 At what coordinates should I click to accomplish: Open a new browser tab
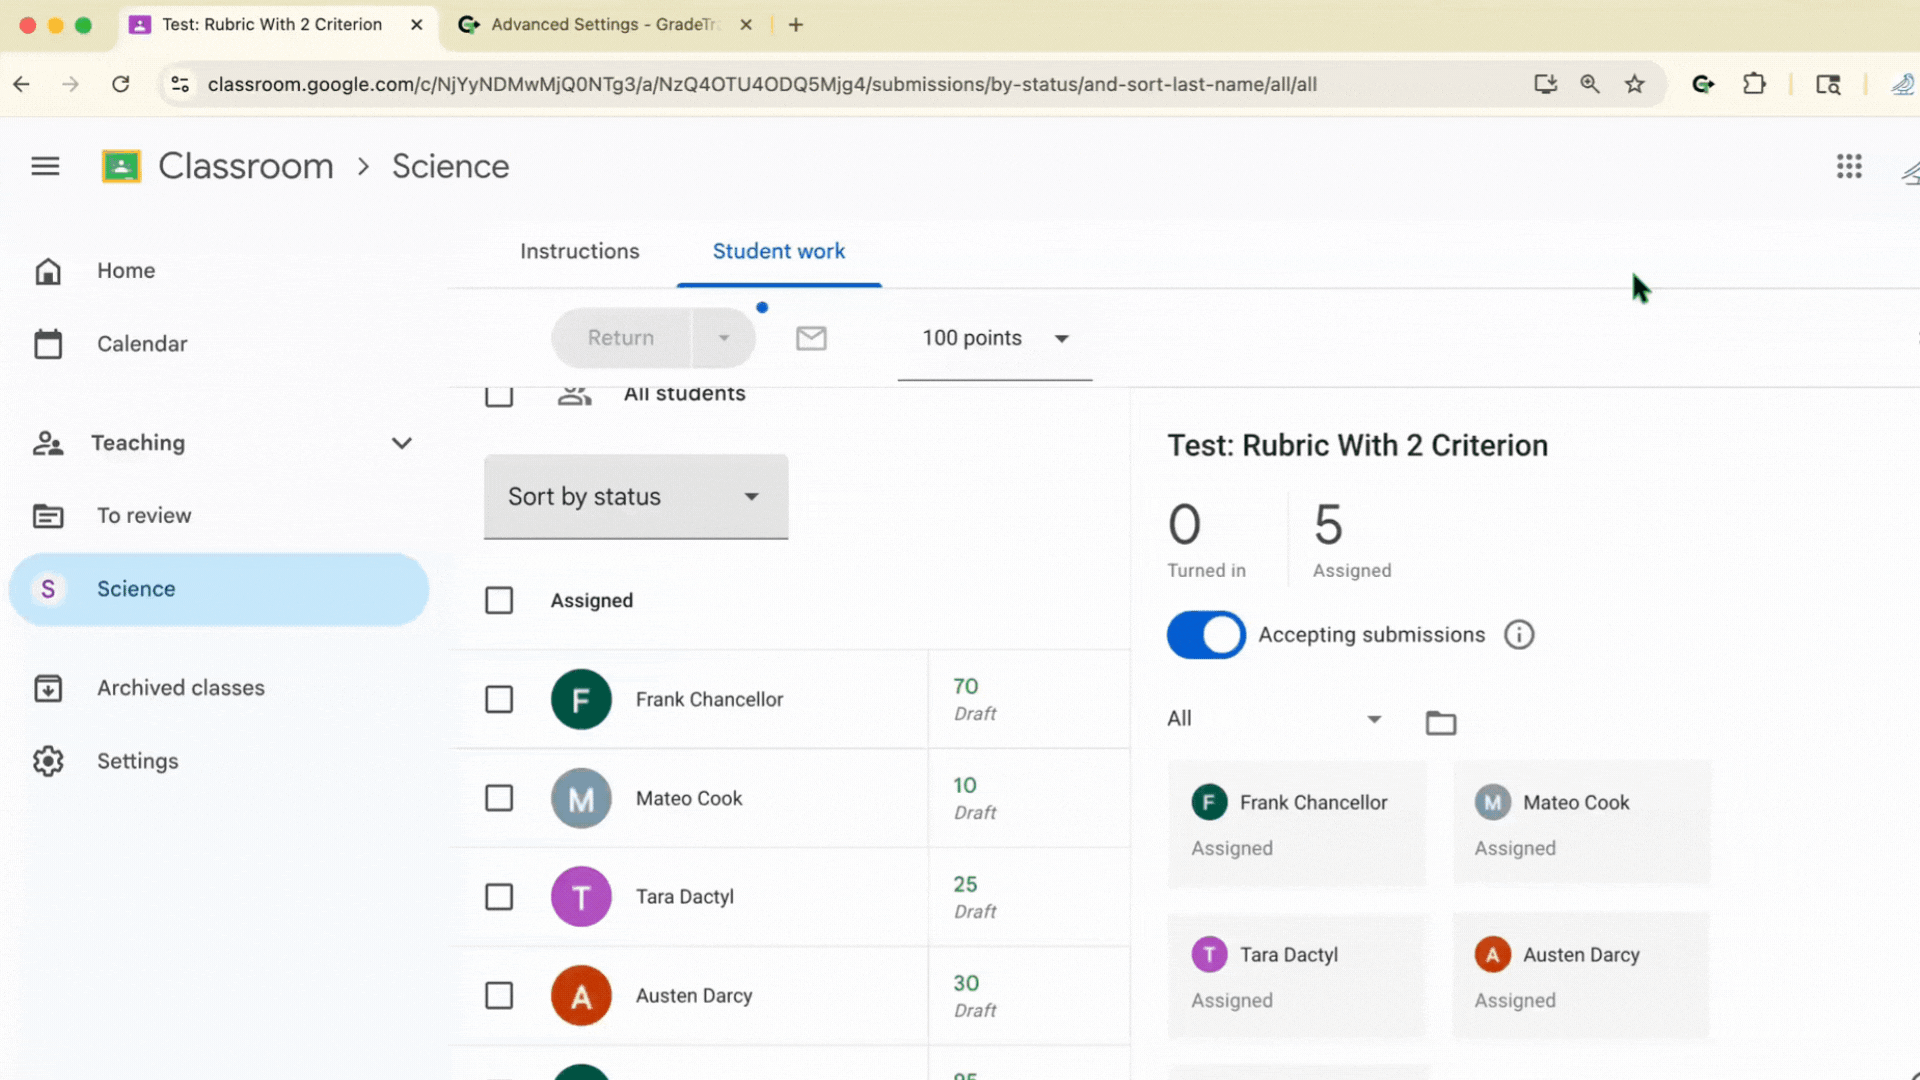[x=796, y=25]
